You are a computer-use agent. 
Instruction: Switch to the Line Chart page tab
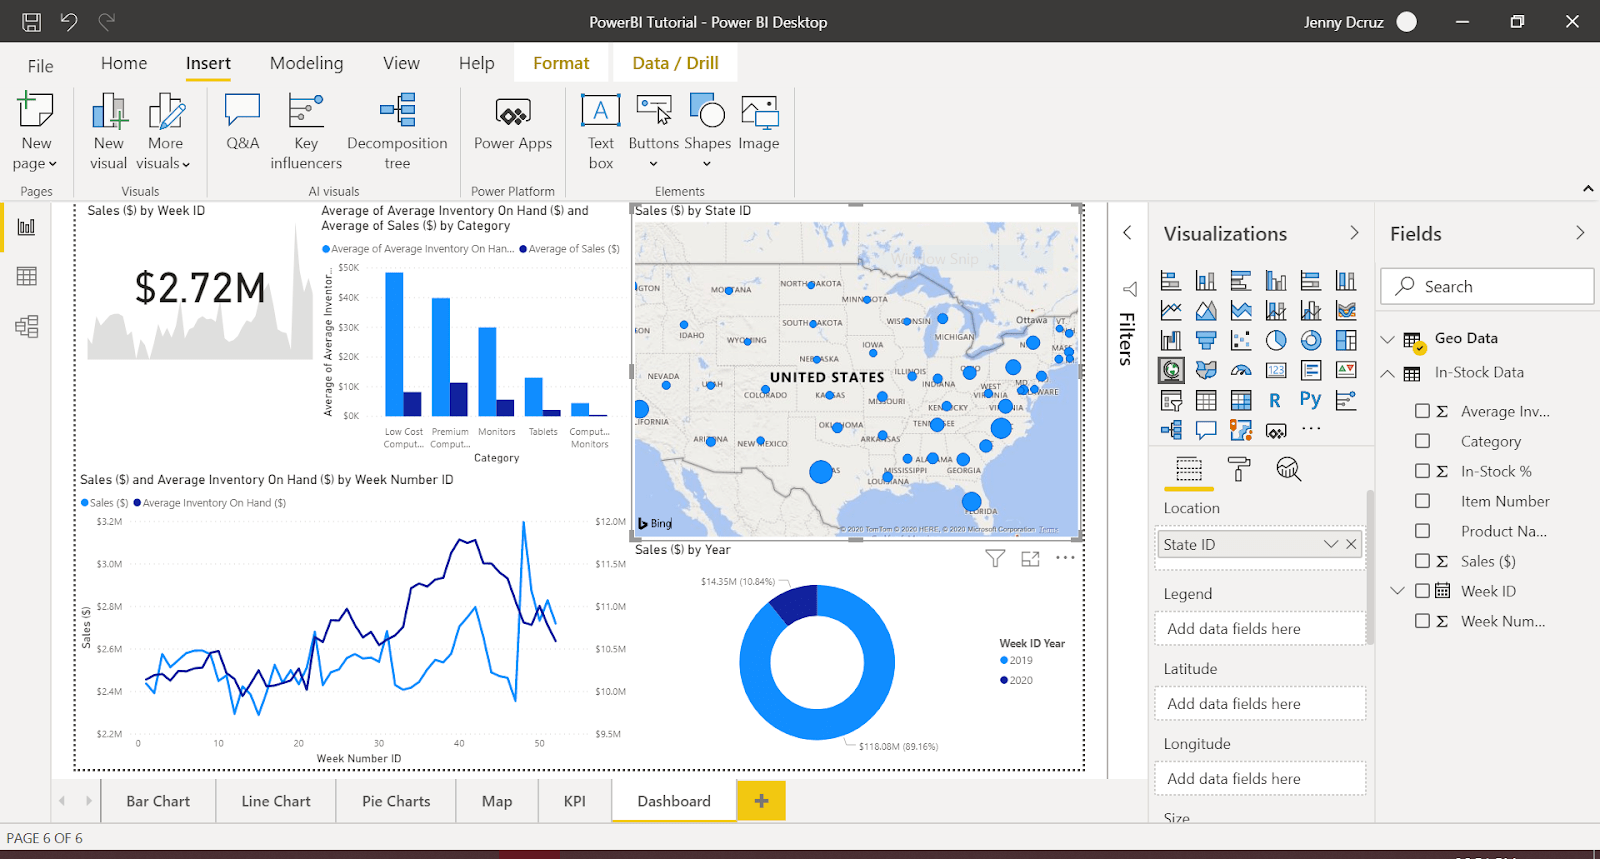point(276,801)
